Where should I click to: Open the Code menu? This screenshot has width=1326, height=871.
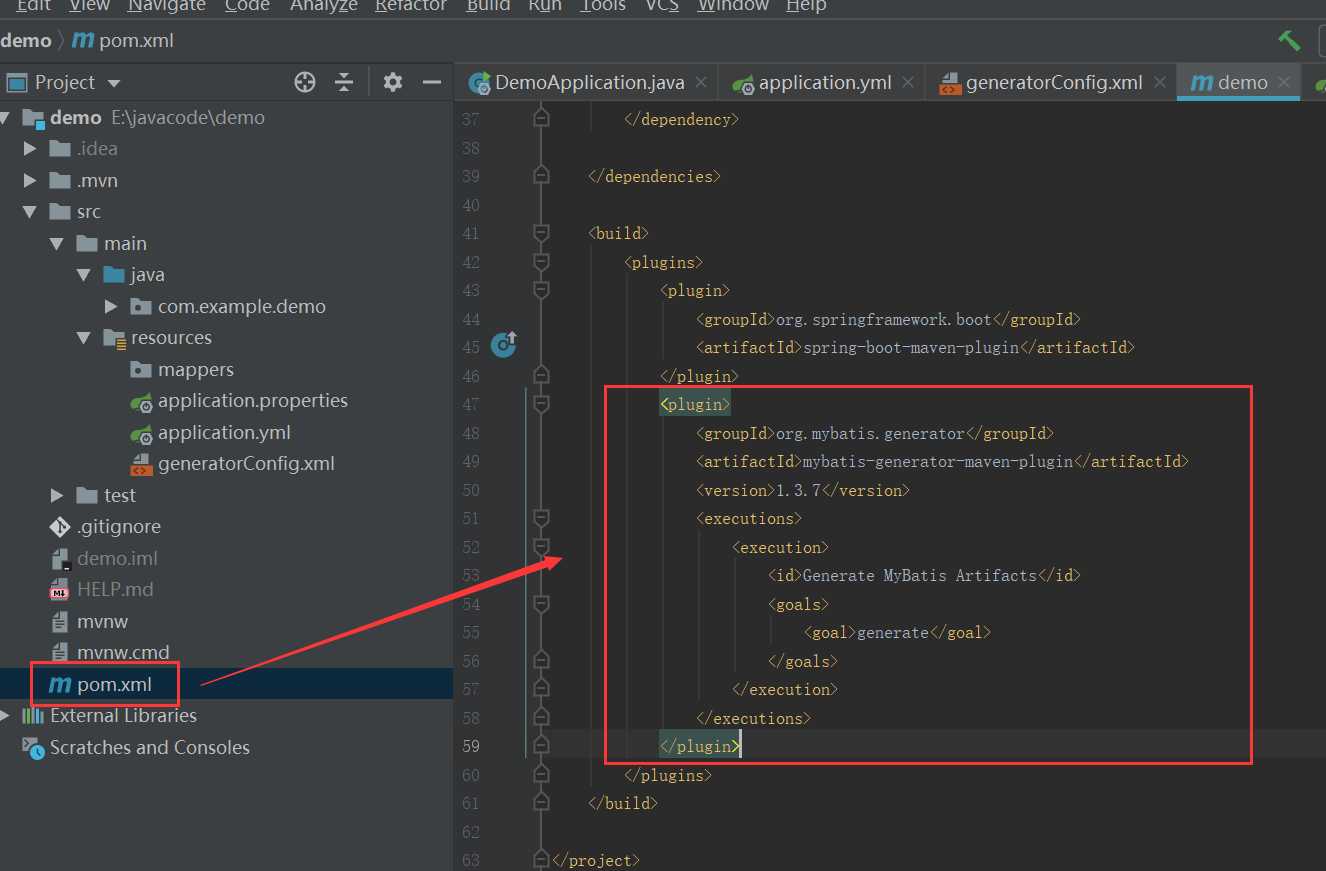[x=247, y=6]
